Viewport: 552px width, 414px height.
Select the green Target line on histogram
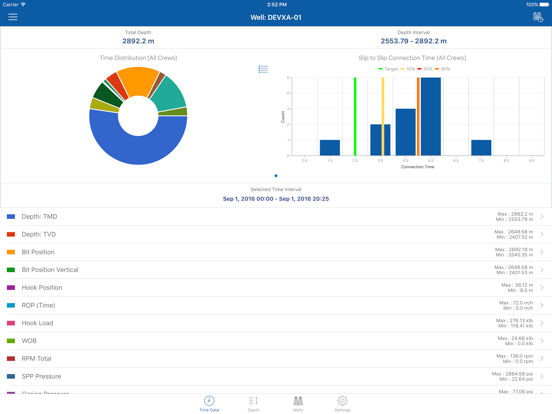click(355, 117)
